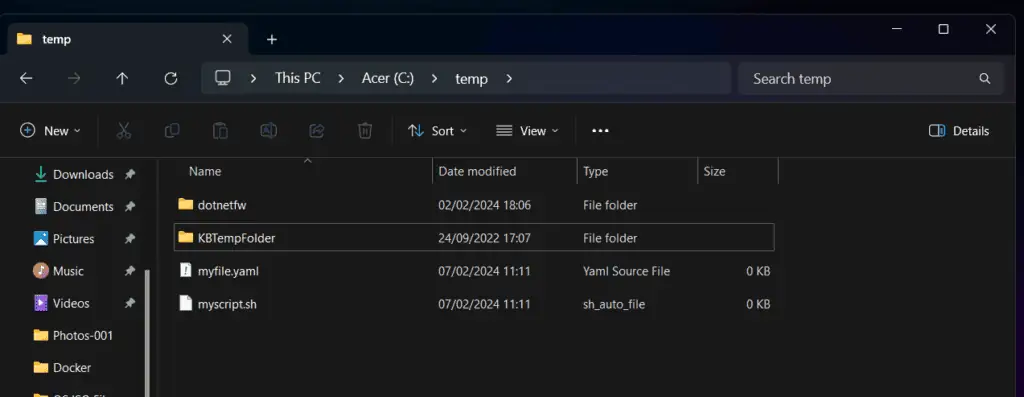Close the temp tab
Viewport: 1024px width, 397px height.
(x=227, y=39)
